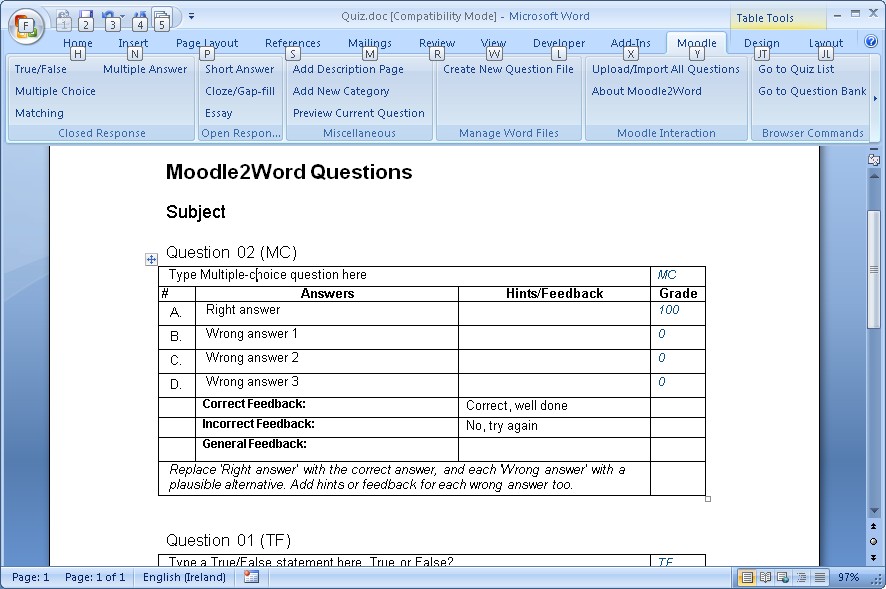Expand more ribbon groups arrow at right
Screen dimensions: 886x589
point(875,99)
